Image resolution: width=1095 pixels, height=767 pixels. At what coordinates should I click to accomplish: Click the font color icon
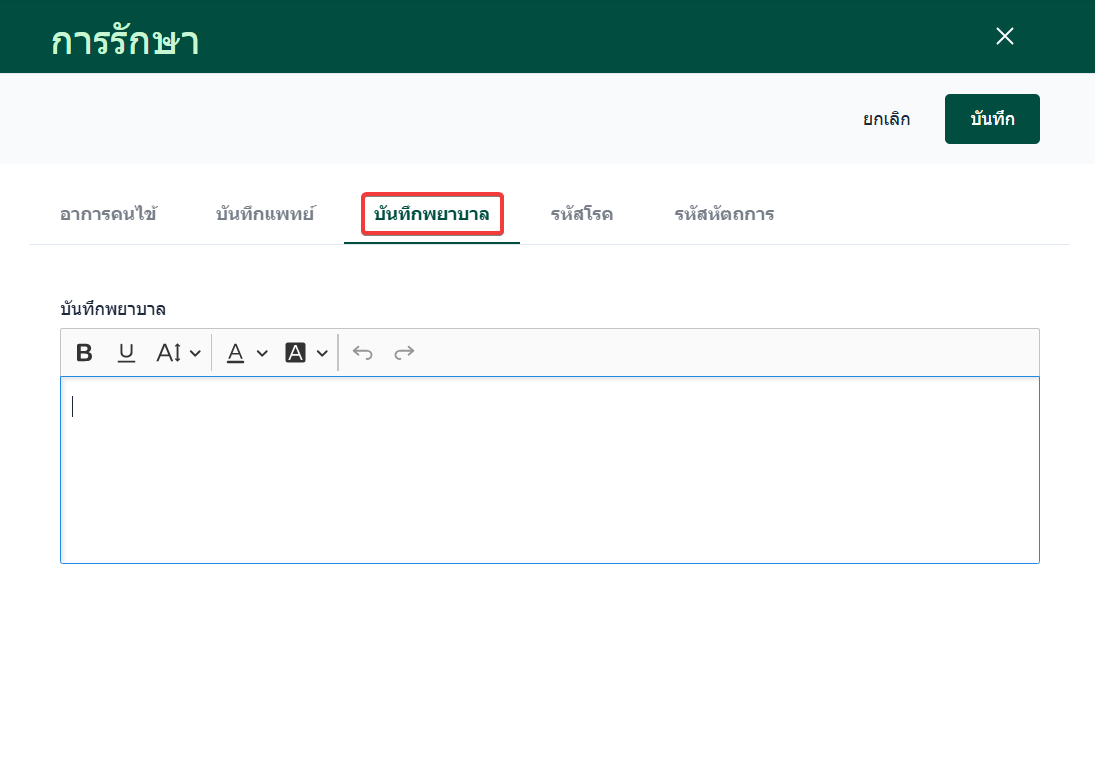click(236, 353)
